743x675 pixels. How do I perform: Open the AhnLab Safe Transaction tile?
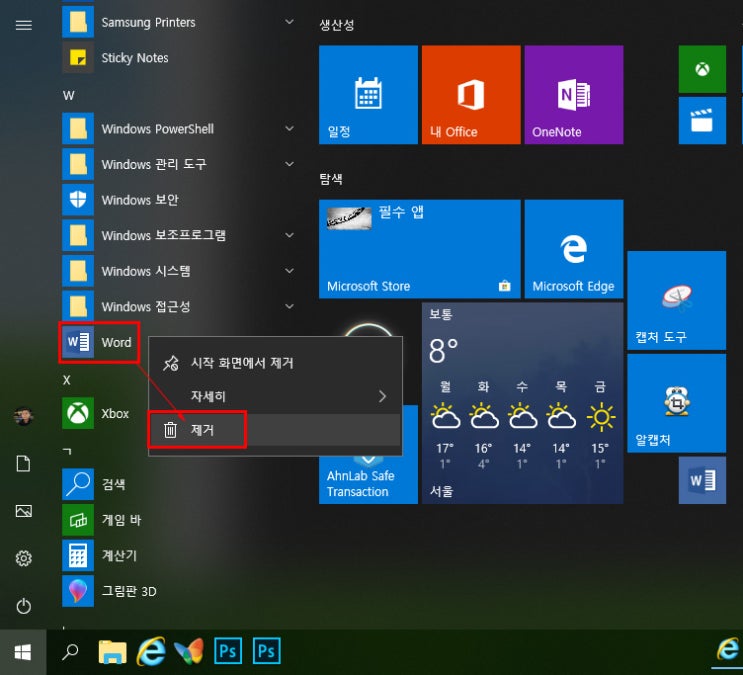(368, 480)
